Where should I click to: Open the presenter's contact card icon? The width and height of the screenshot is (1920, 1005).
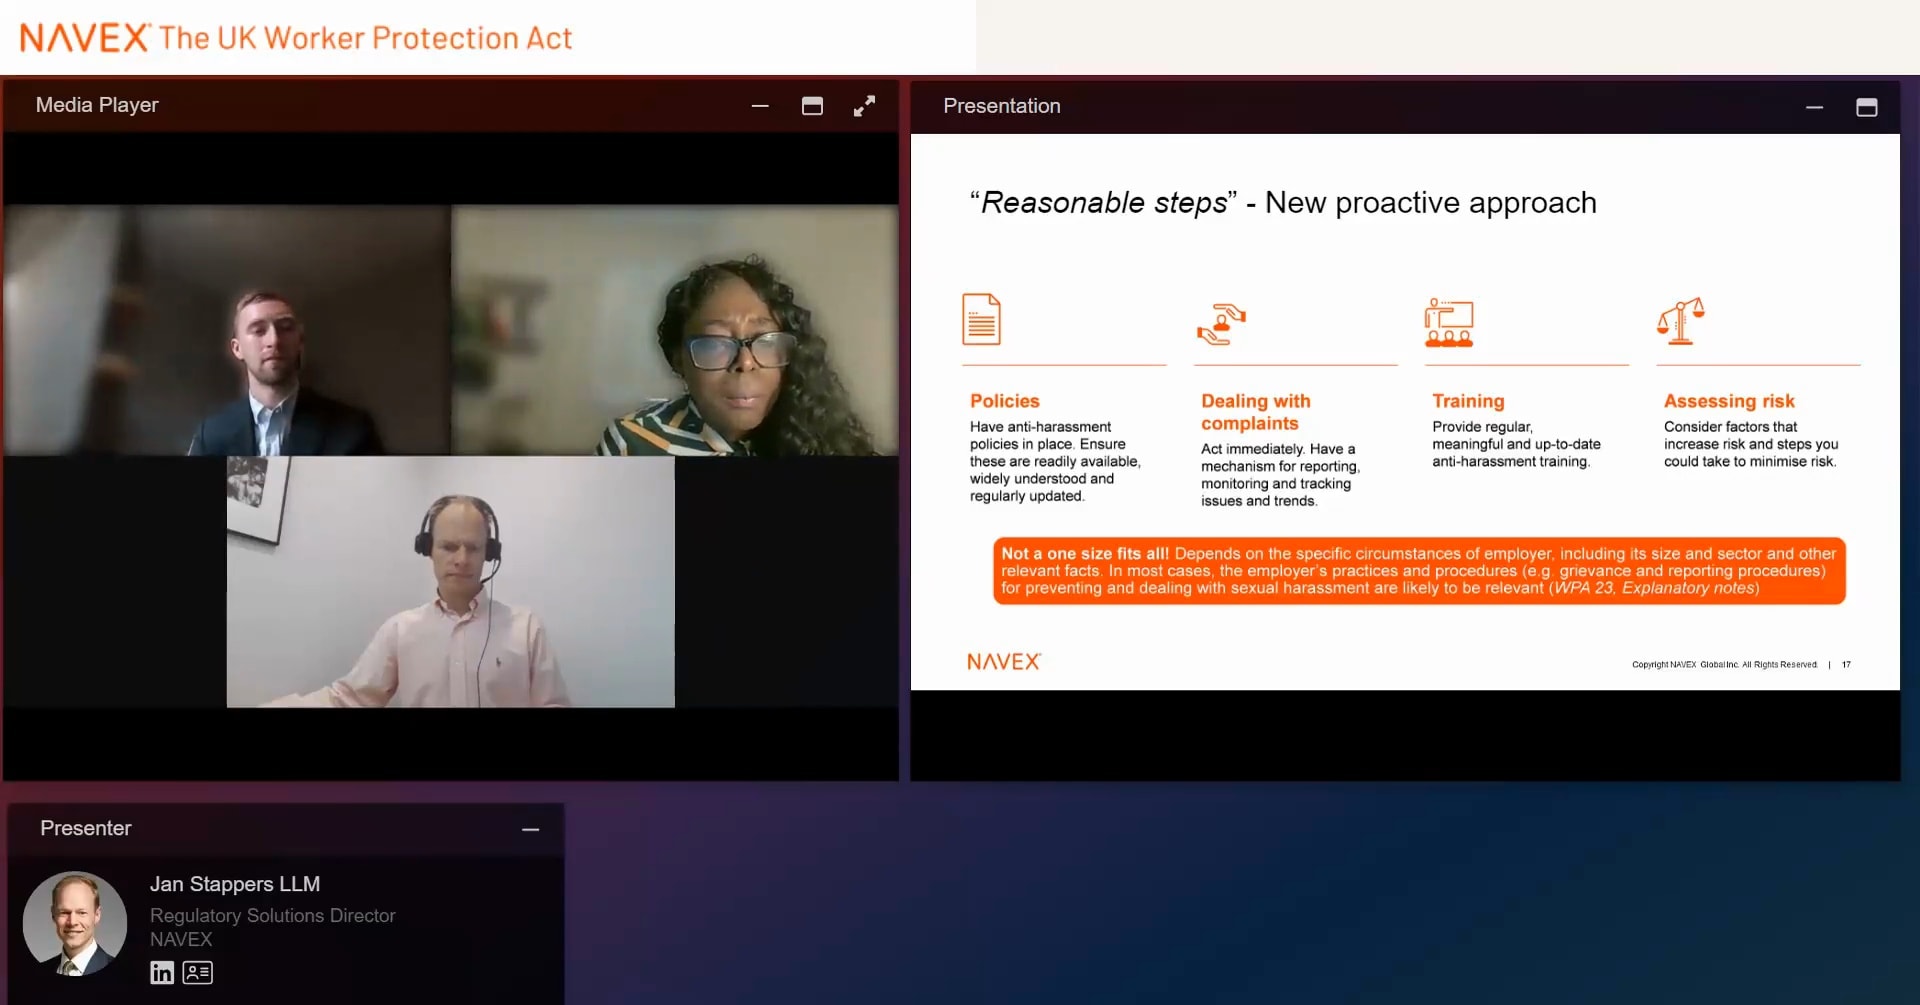[198, 972]
